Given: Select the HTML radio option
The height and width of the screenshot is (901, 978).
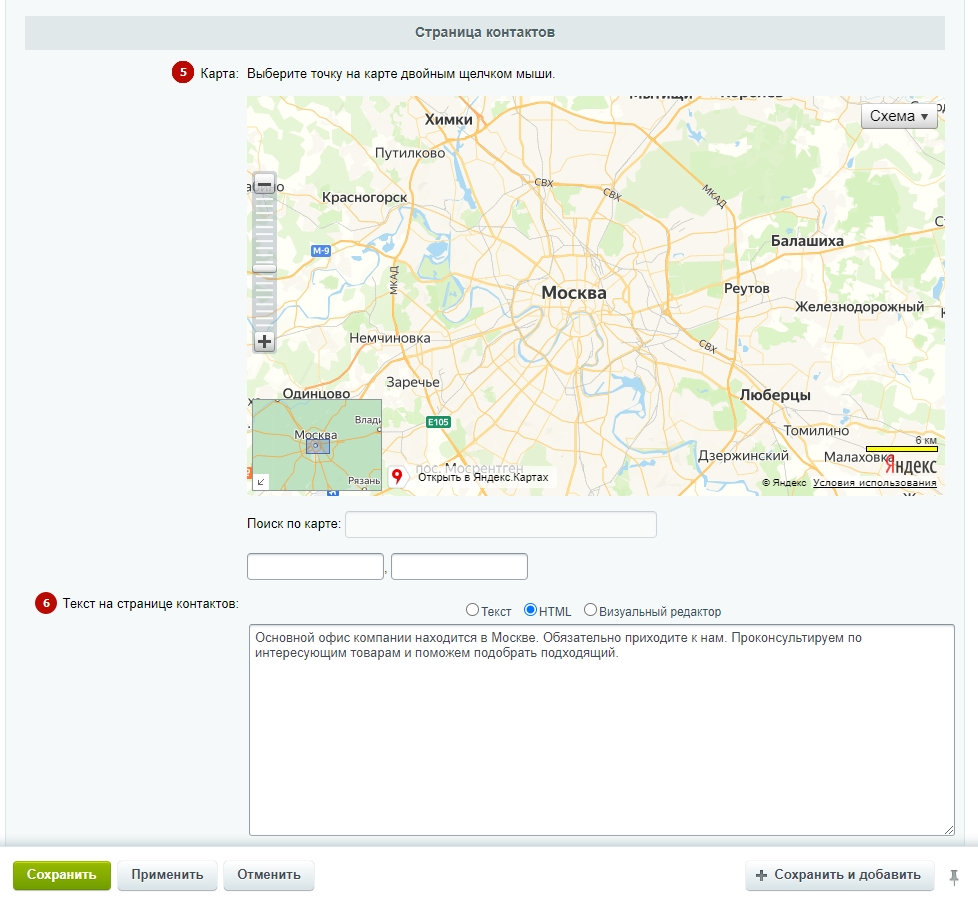Looking at the screenshot, I should 530,610.
